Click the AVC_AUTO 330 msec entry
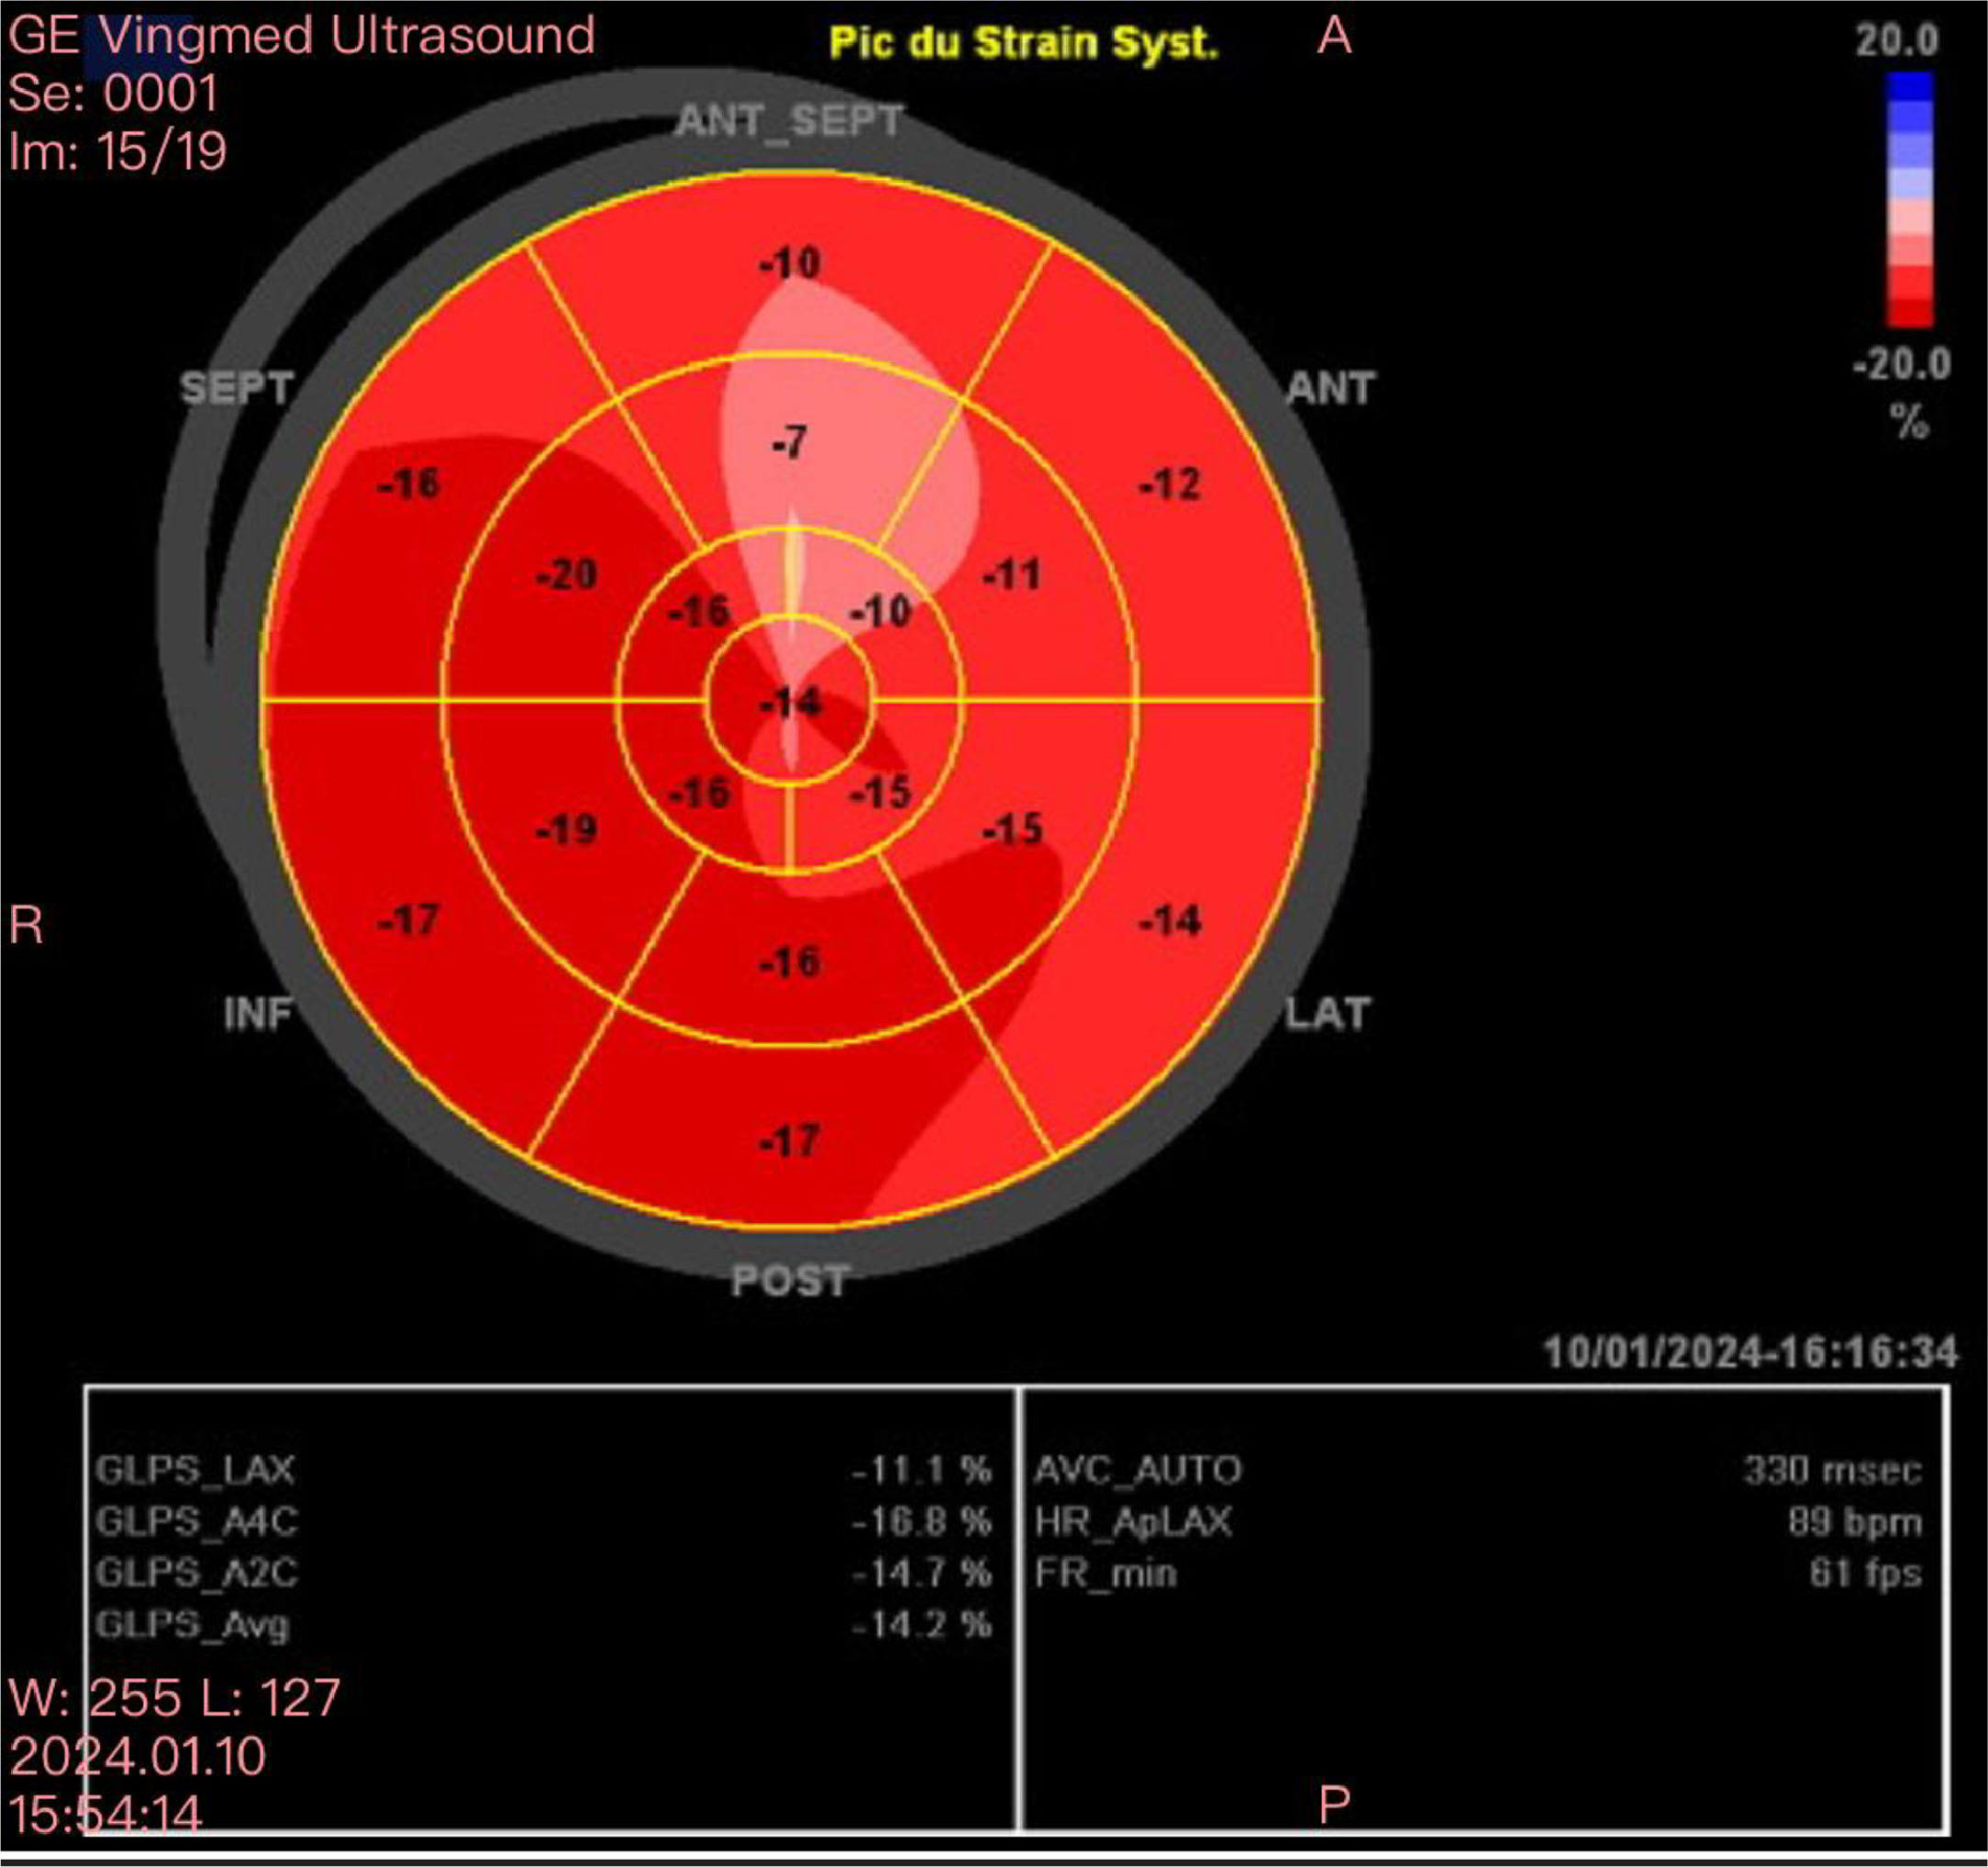 (x=1477, y=1470)
